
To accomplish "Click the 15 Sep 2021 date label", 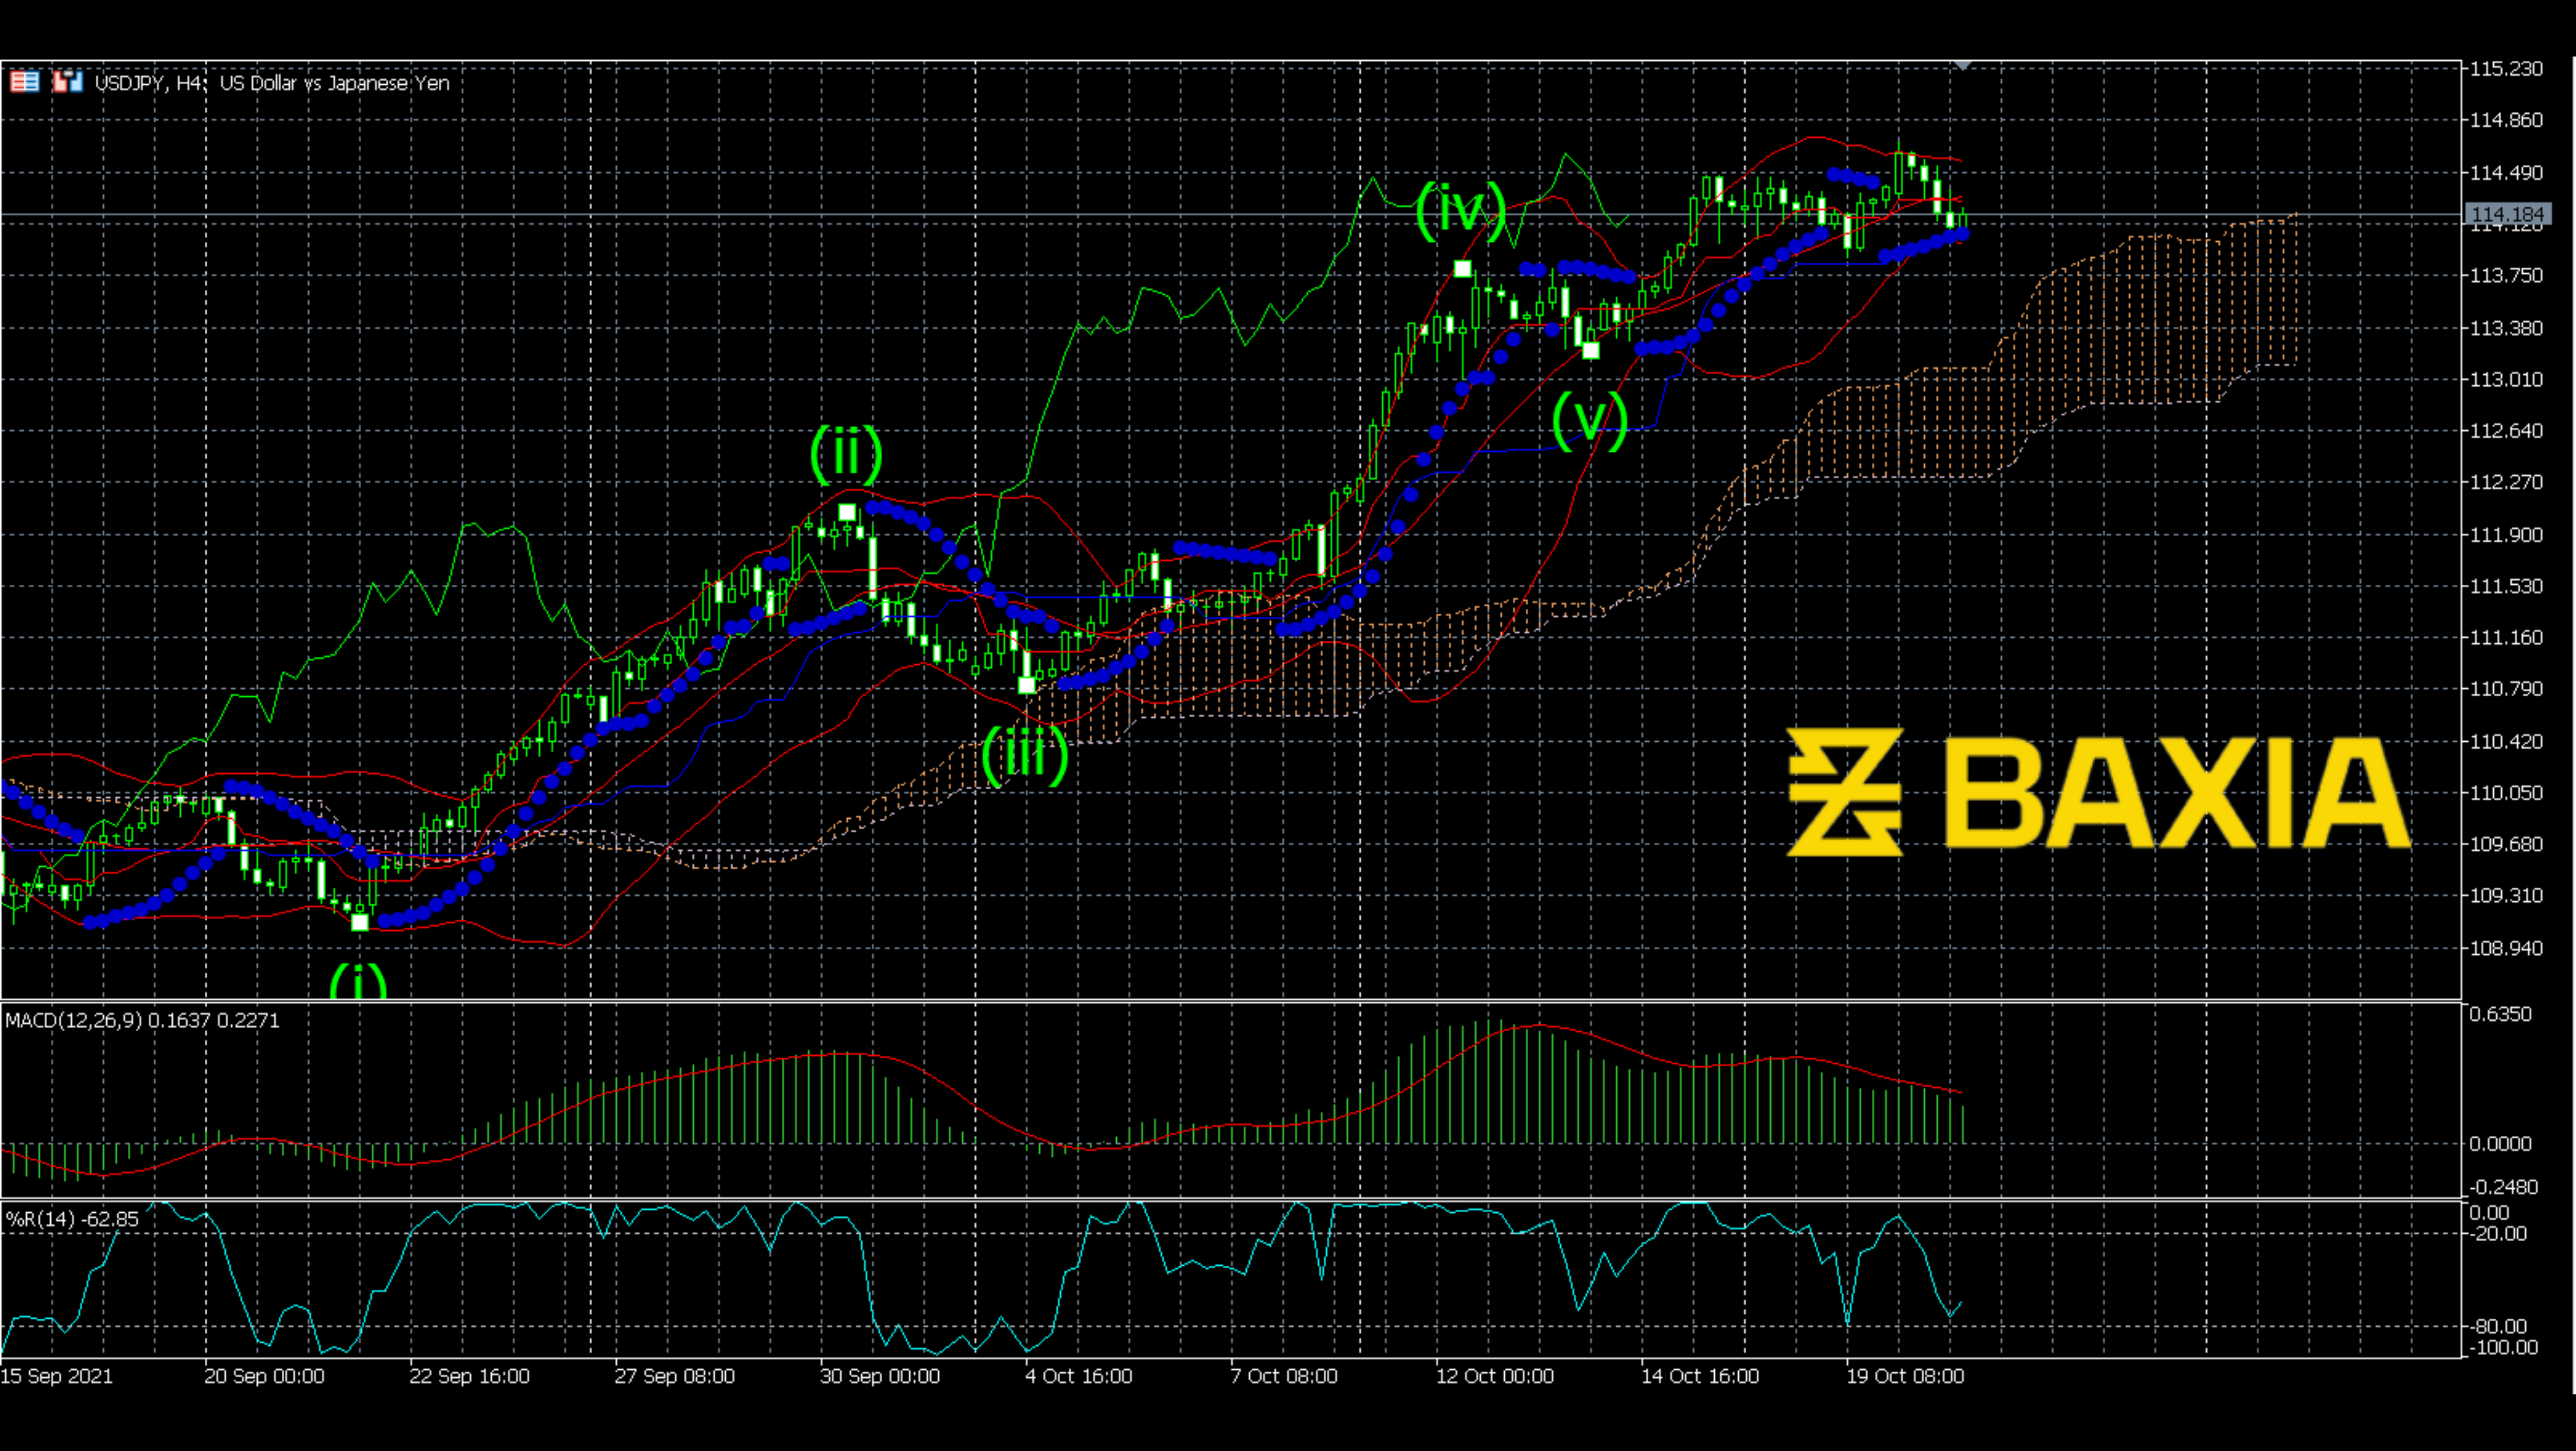I will (x=57, y=1376).
